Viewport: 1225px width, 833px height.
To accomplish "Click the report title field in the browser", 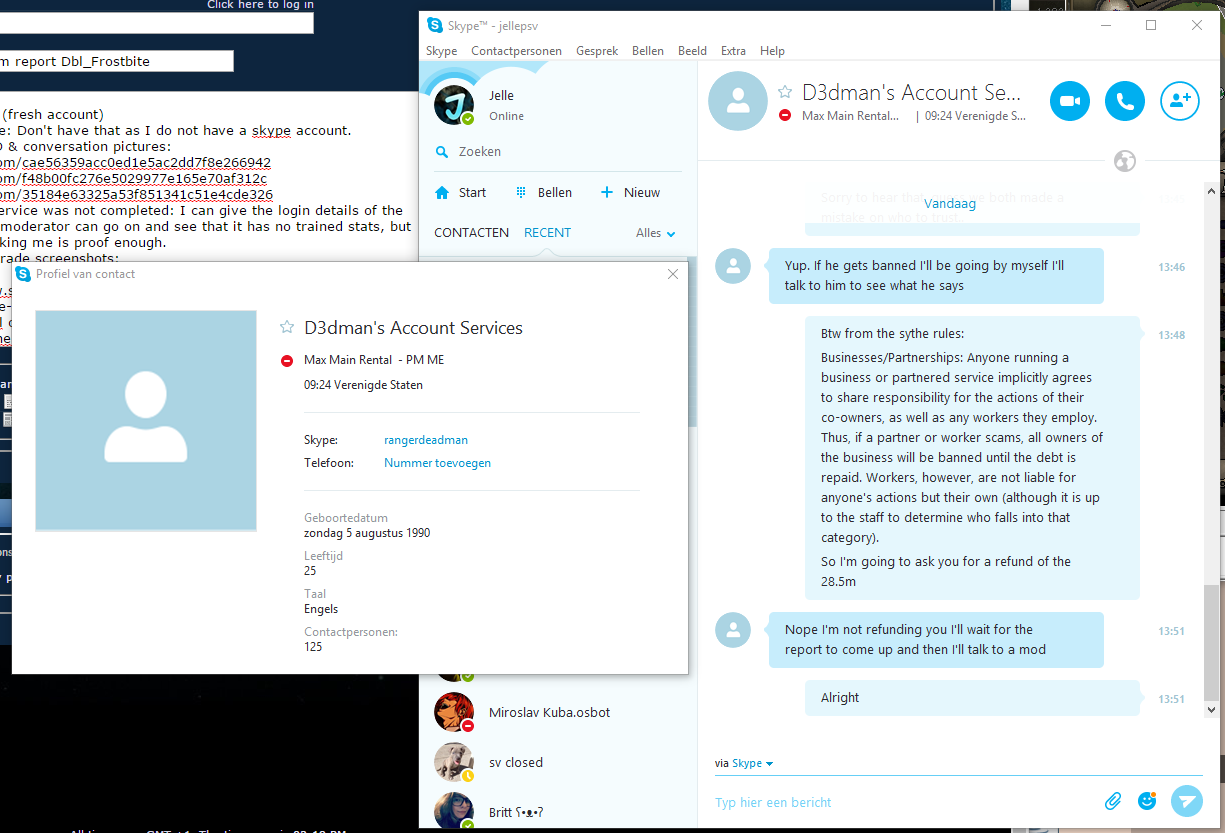I will (116, 61).
